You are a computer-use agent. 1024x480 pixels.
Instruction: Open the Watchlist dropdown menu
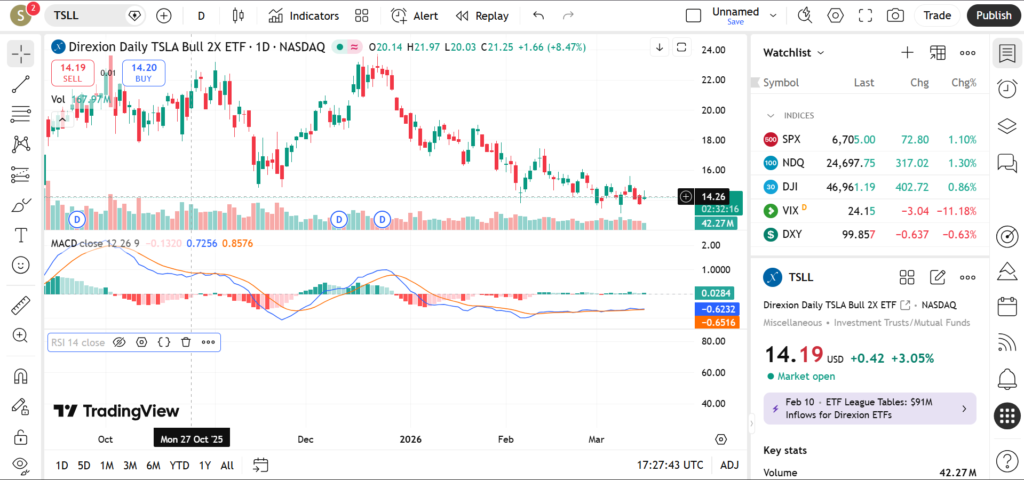point(794,52)
